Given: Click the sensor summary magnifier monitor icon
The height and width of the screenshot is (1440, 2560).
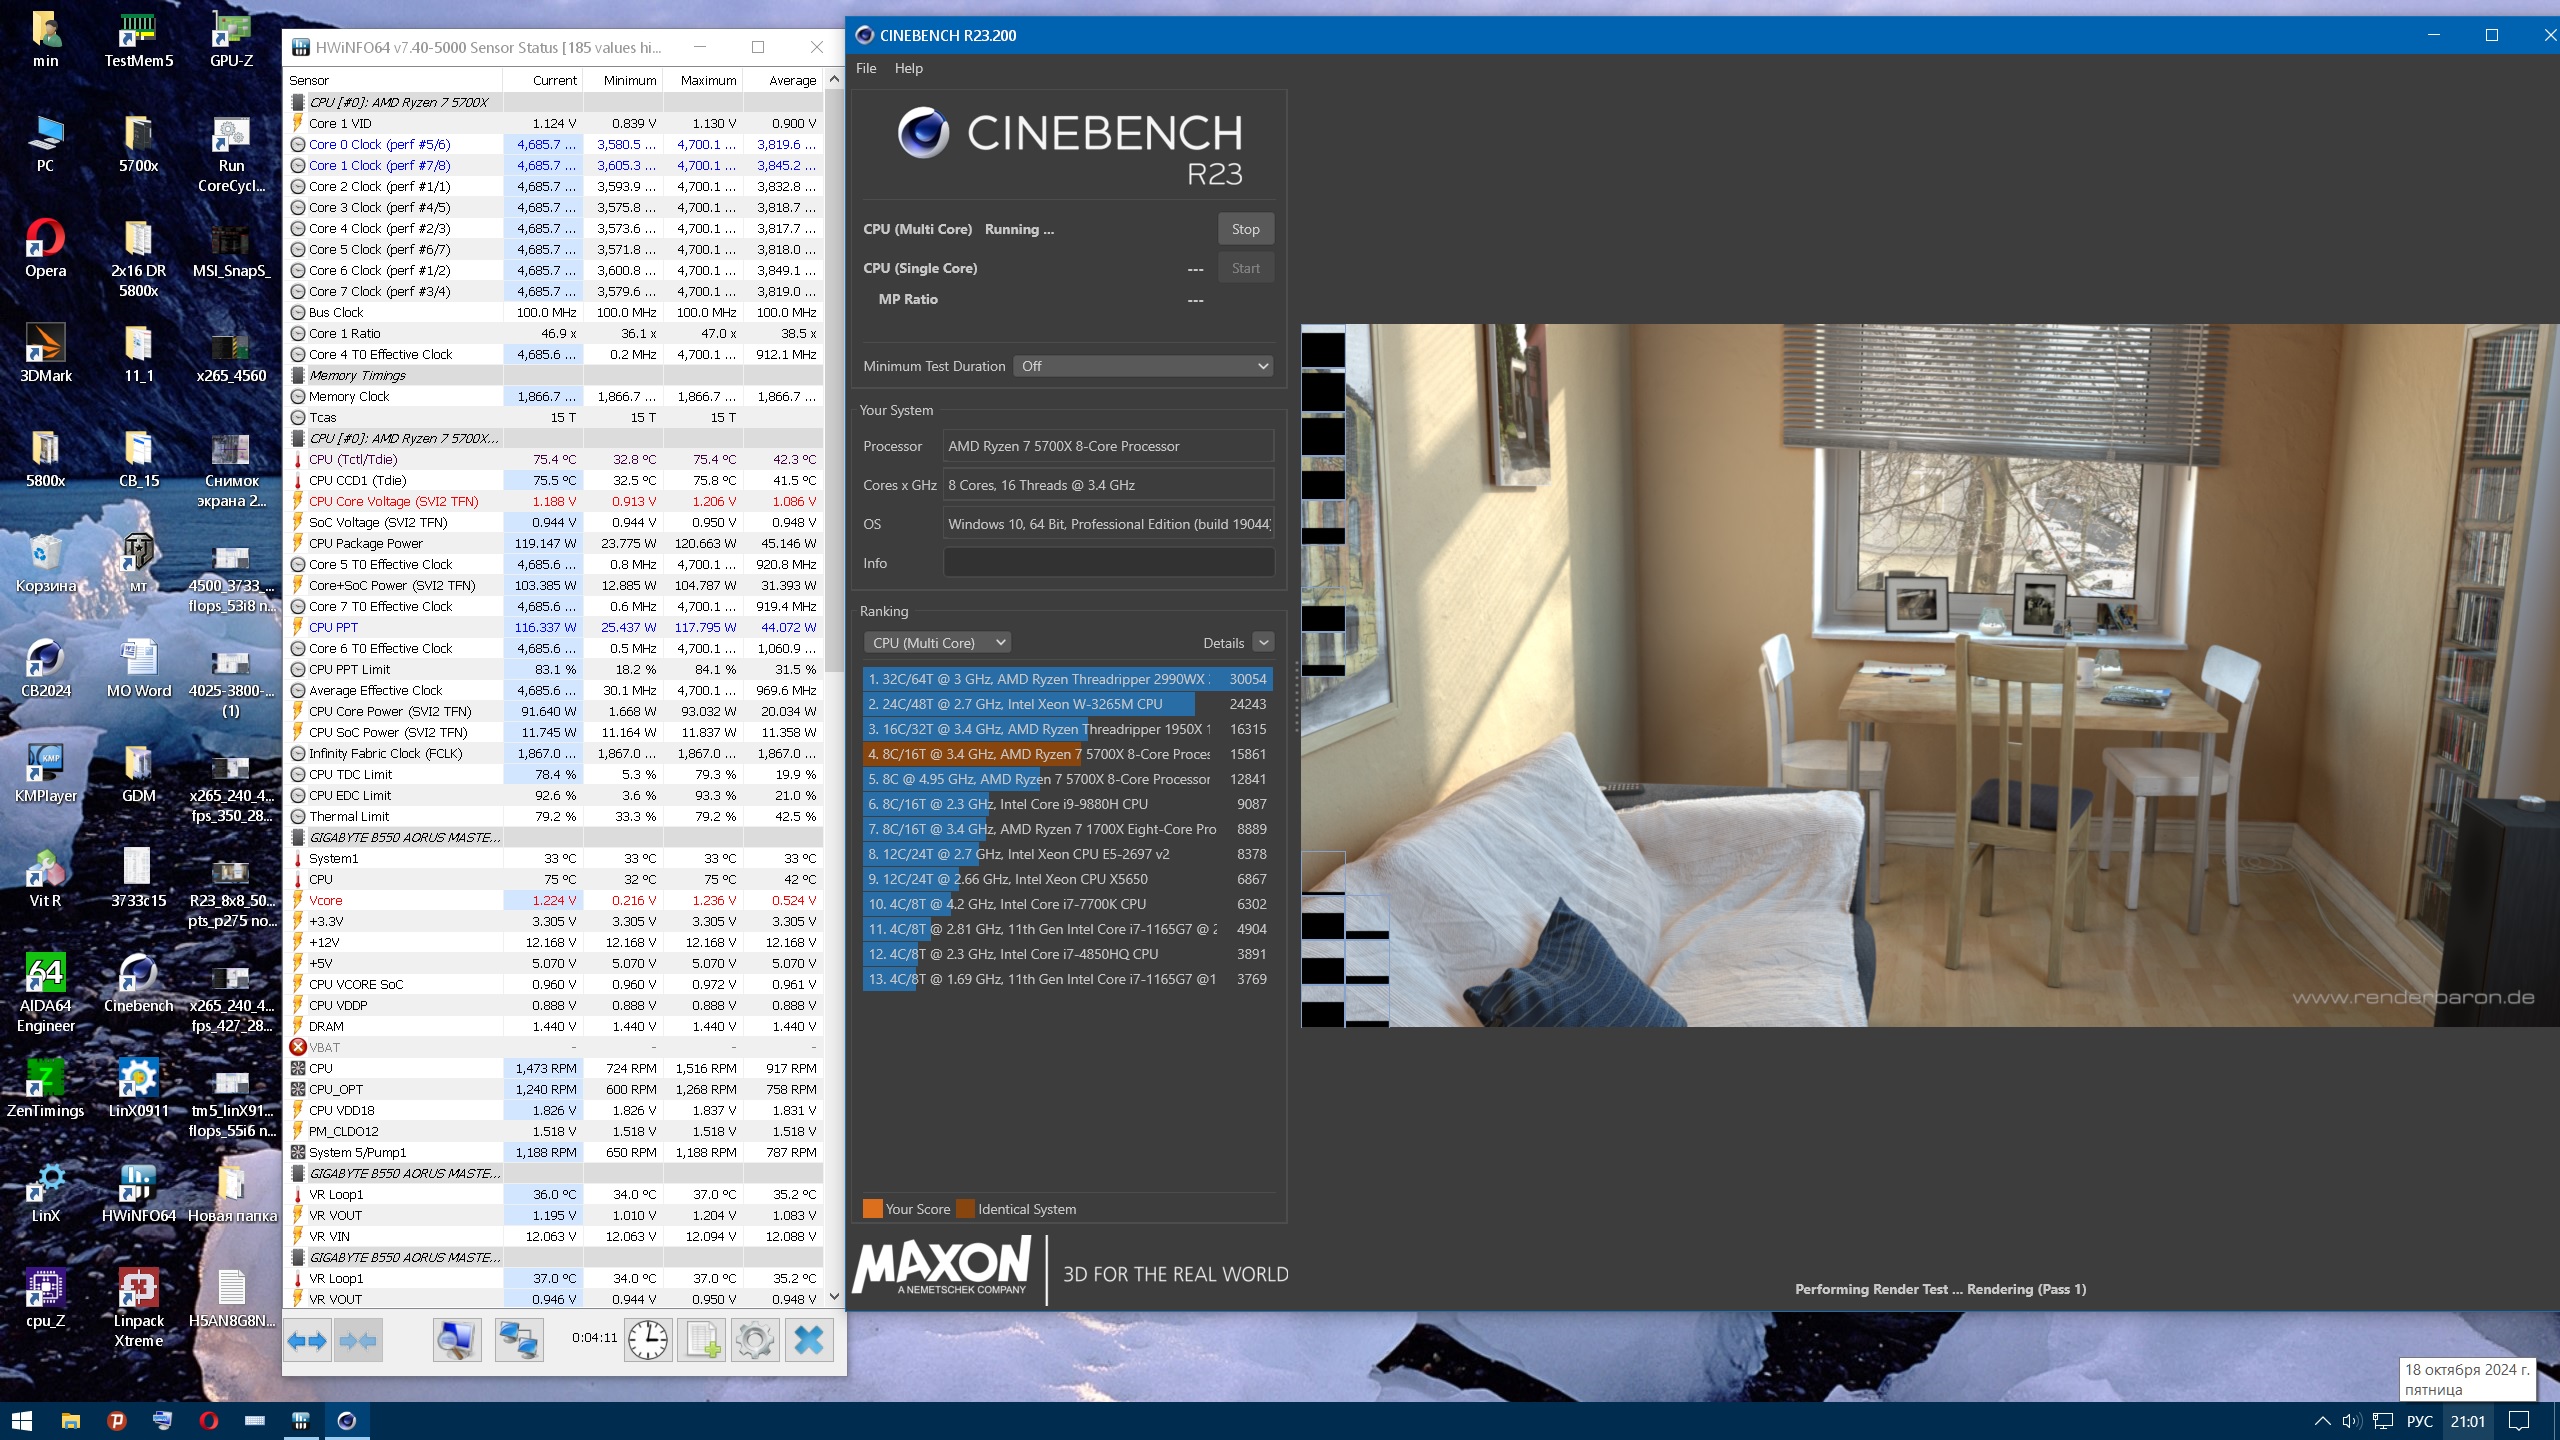Looking at the screenshot, I should coord(457,1340).
